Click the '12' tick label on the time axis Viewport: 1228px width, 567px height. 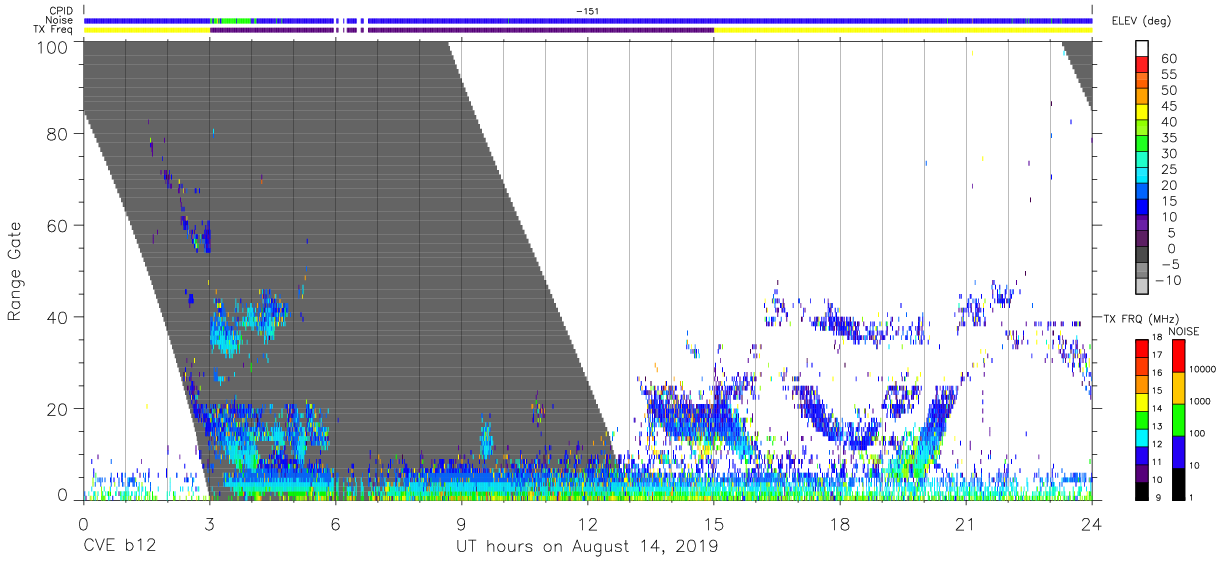(x=587, y=524)
